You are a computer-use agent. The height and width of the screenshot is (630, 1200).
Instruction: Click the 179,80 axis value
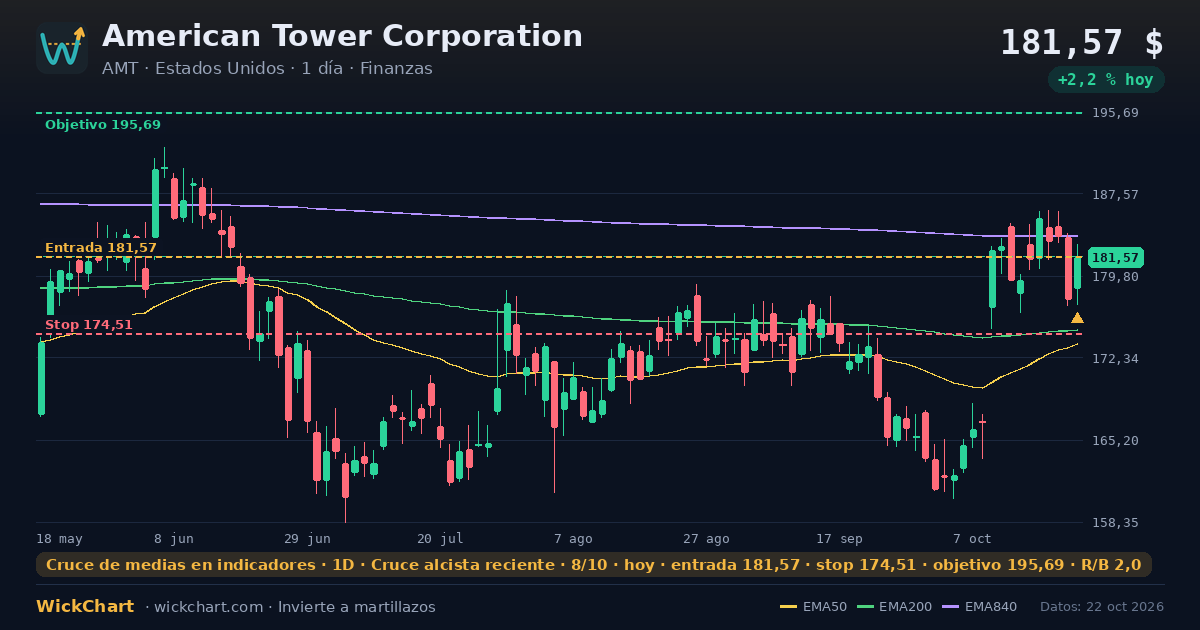click(x=1115, y=277)
